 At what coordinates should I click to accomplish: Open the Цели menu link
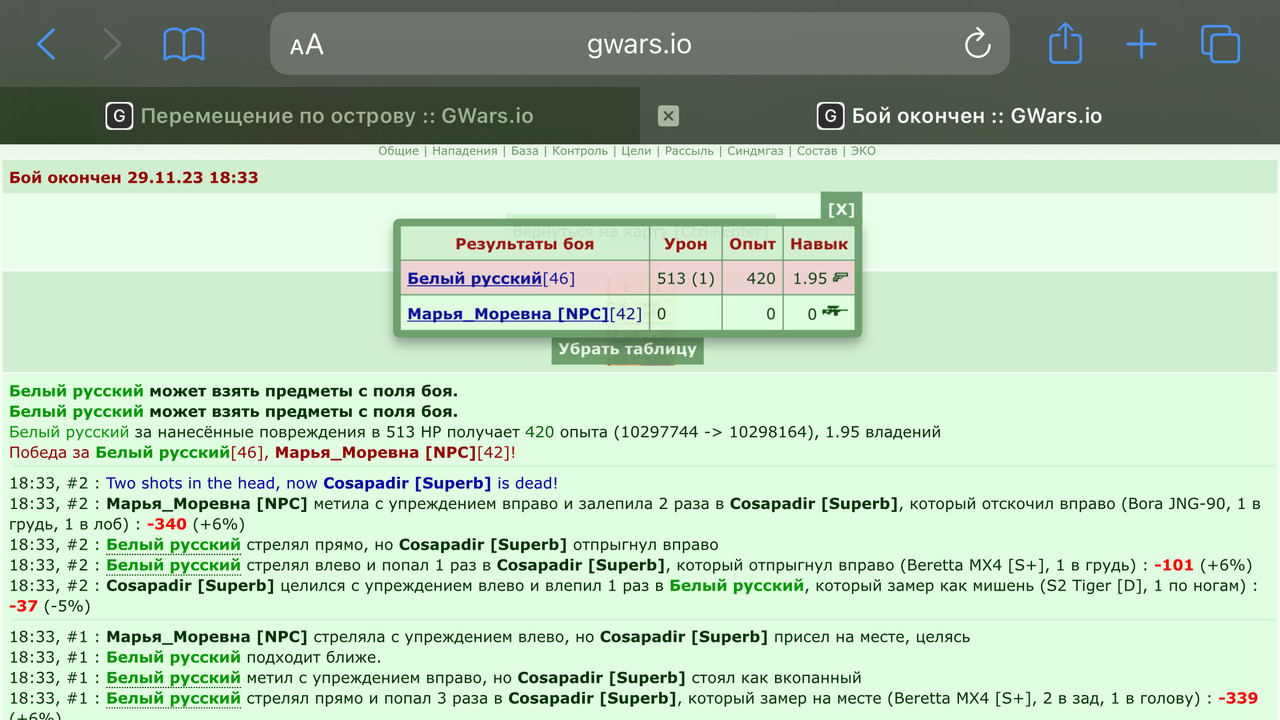point(636,151)
